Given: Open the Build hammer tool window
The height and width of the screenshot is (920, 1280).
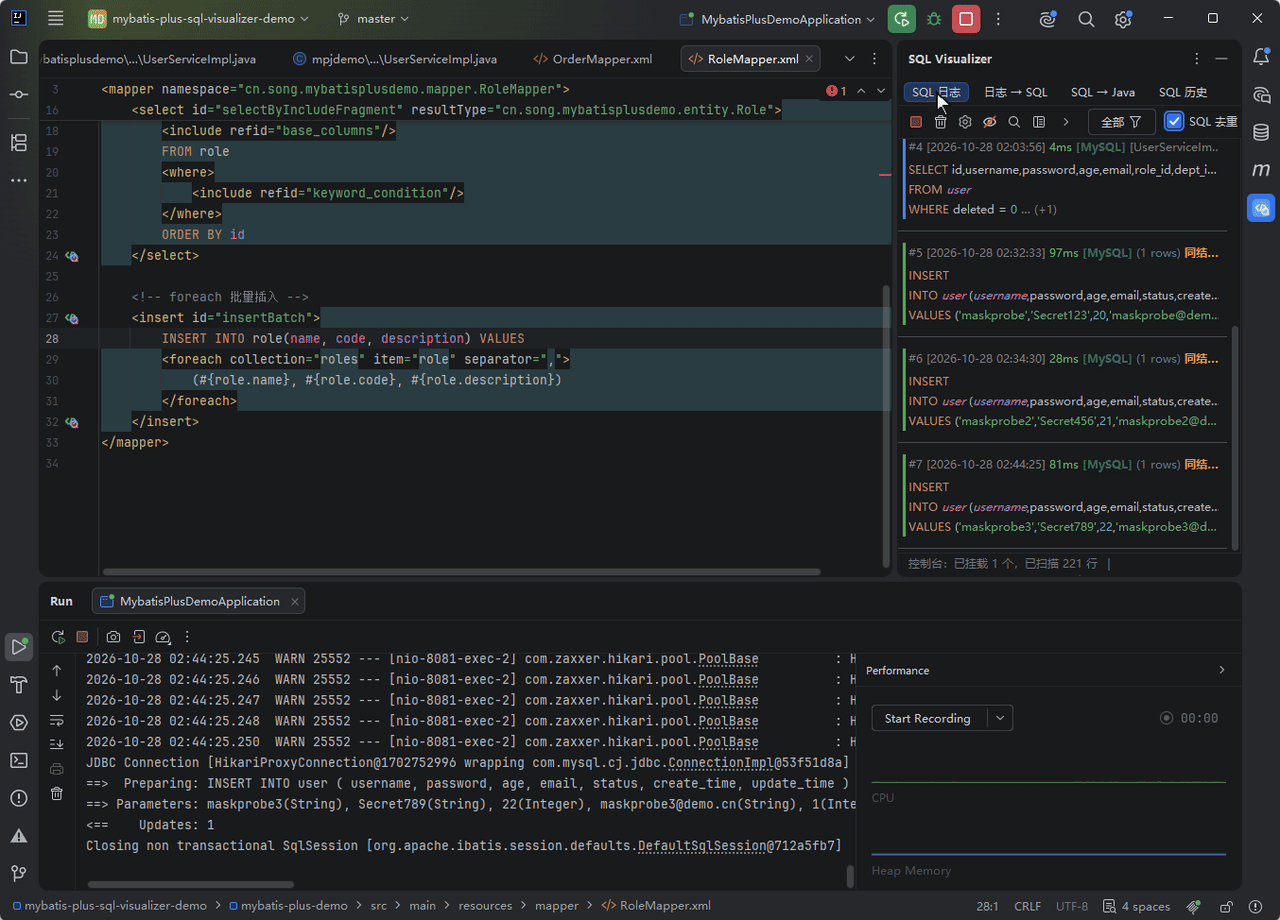Looking at the screenshot, I should 19,684.
